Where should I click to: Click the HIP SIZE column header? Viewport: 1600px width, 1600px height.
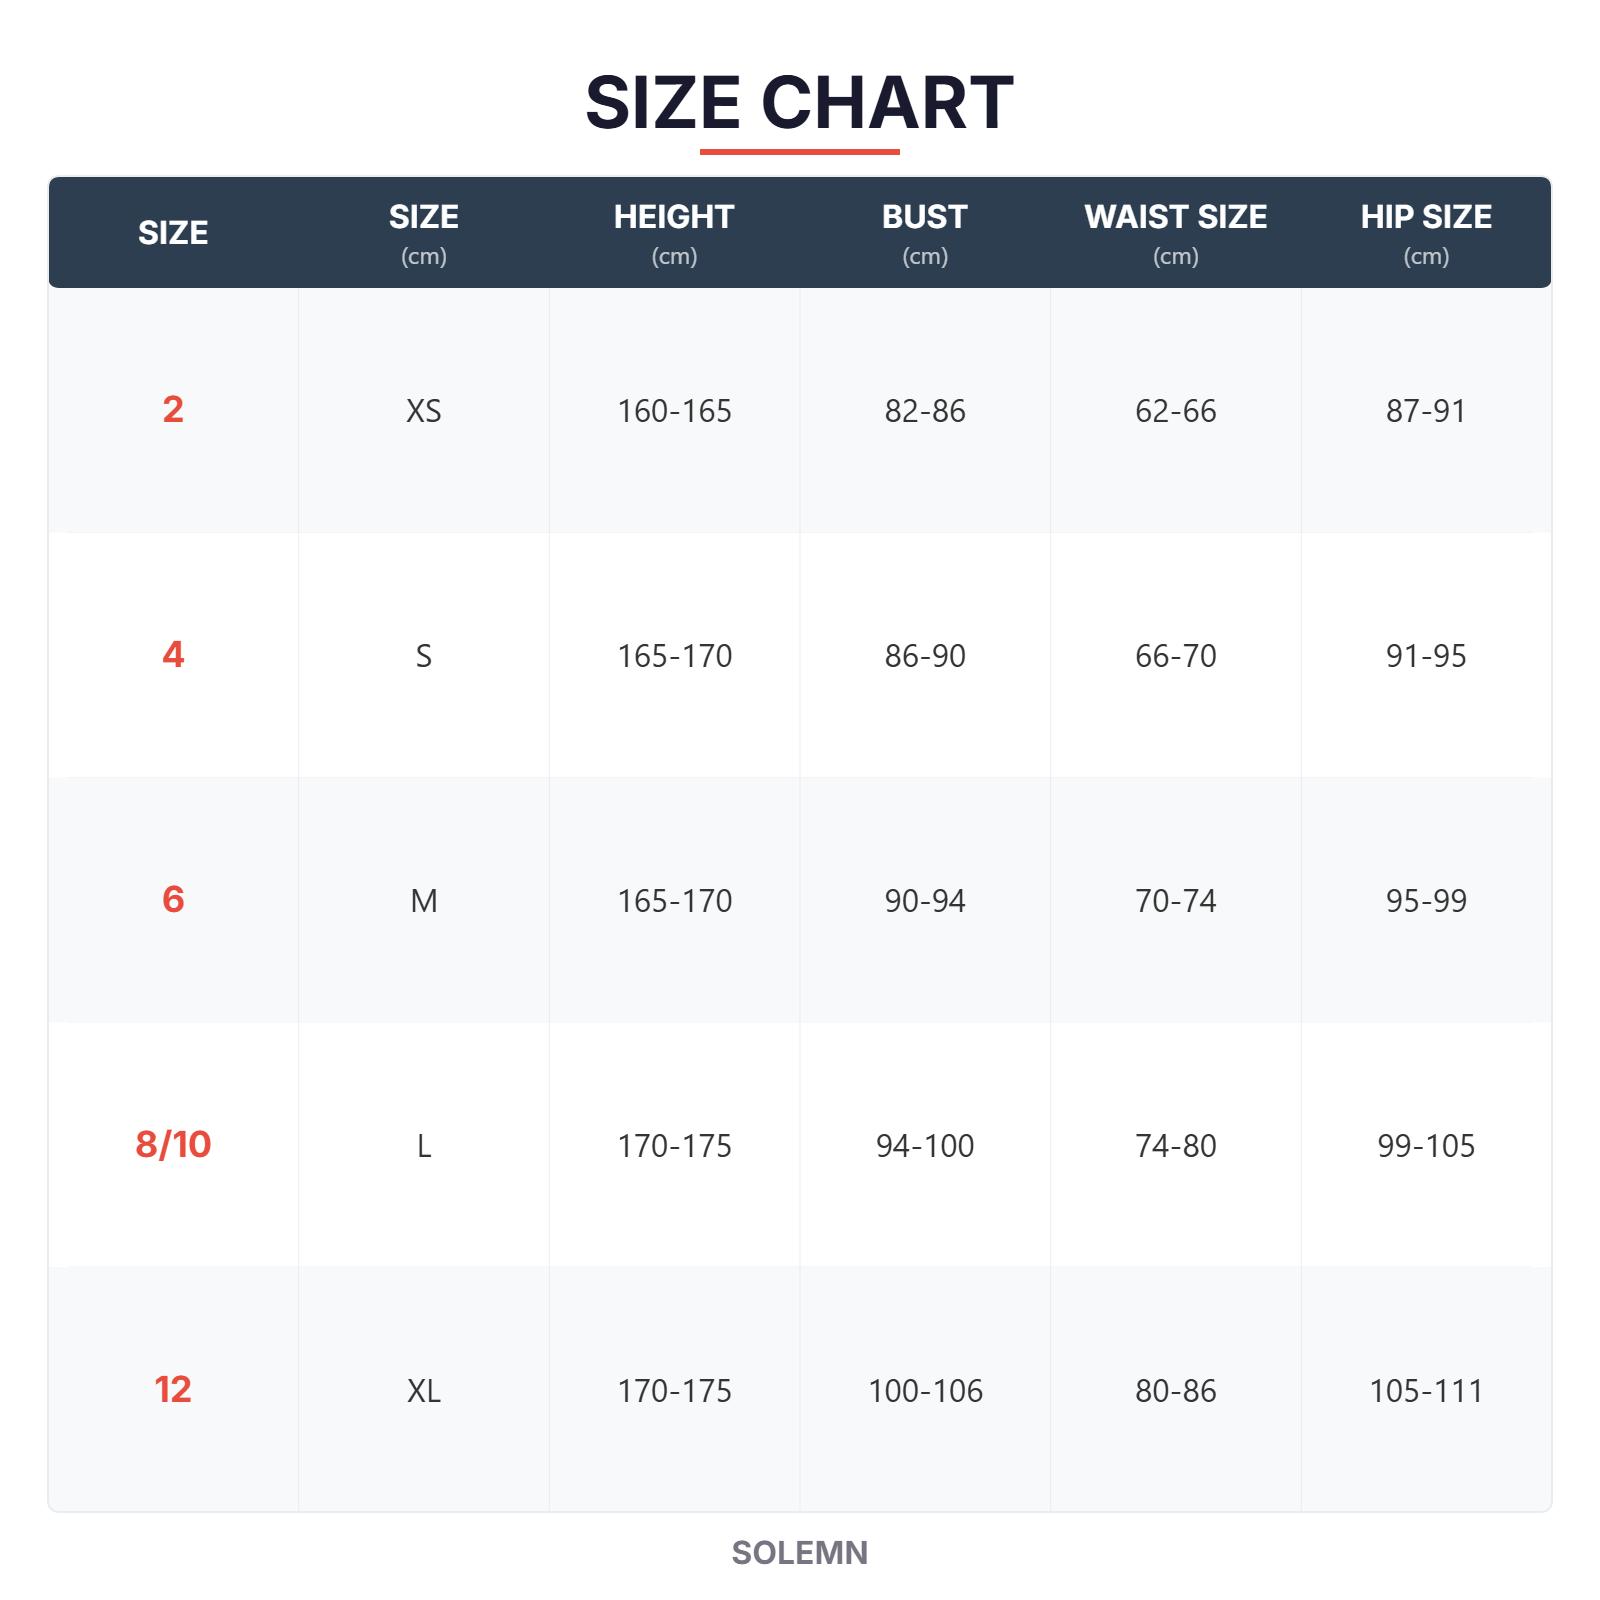pos(1426,232)
